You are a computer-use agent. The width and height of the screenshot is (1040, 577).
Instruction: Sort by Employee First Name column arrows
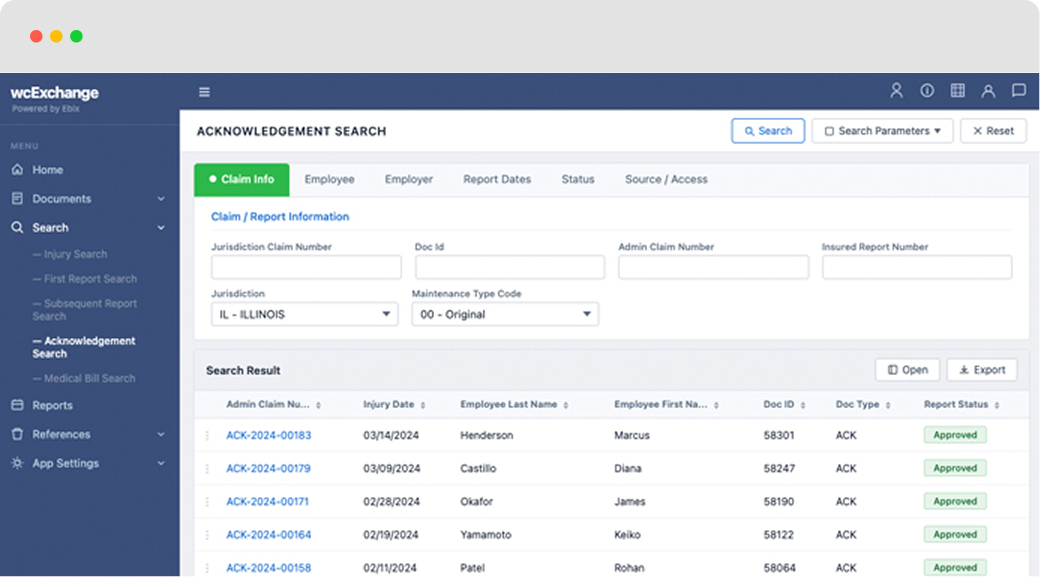tap(716, 405)
